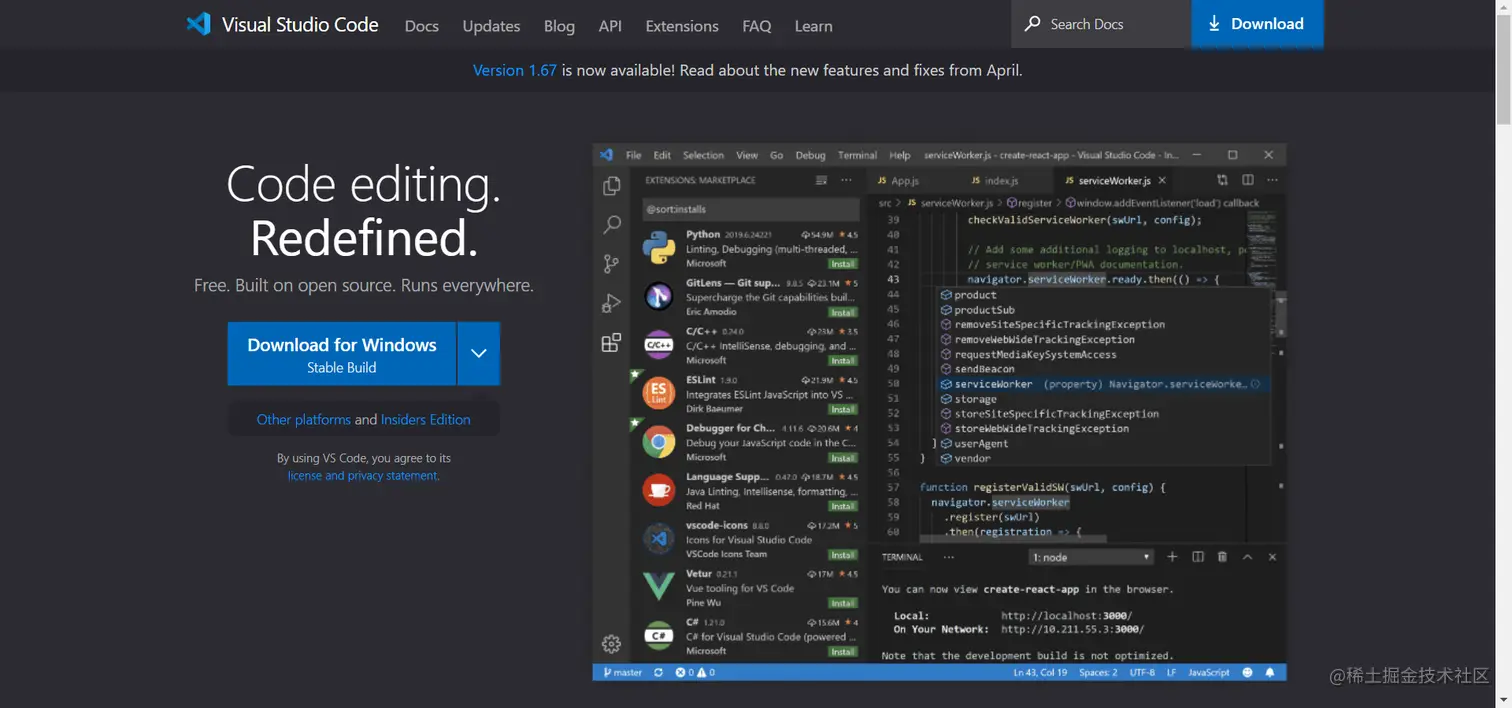Viewport: 1512px width, 708px height.
Task: Click the search magnifier icon in header
Action: point(1032,24)
